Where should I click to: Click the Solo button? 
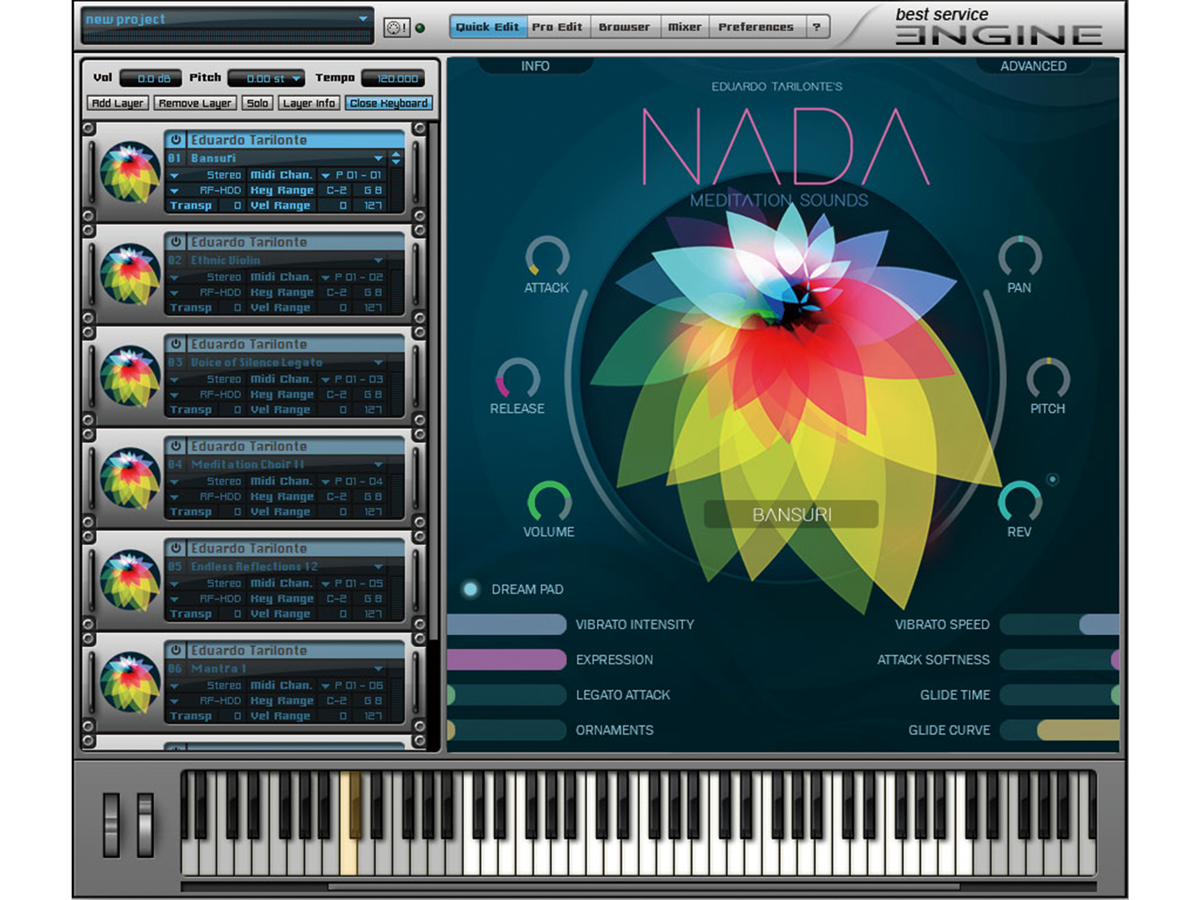(258, 103)
